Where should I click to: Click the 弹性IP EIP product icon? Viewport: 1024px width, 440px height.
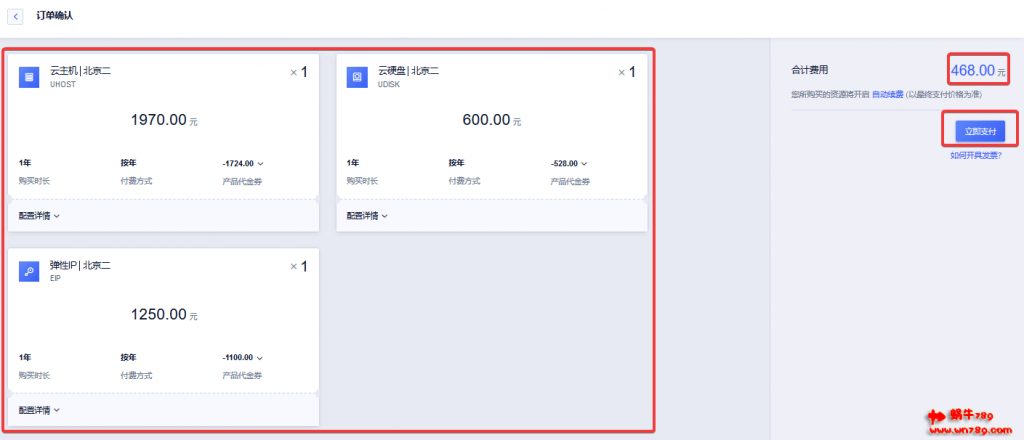(x=29, y=272)
